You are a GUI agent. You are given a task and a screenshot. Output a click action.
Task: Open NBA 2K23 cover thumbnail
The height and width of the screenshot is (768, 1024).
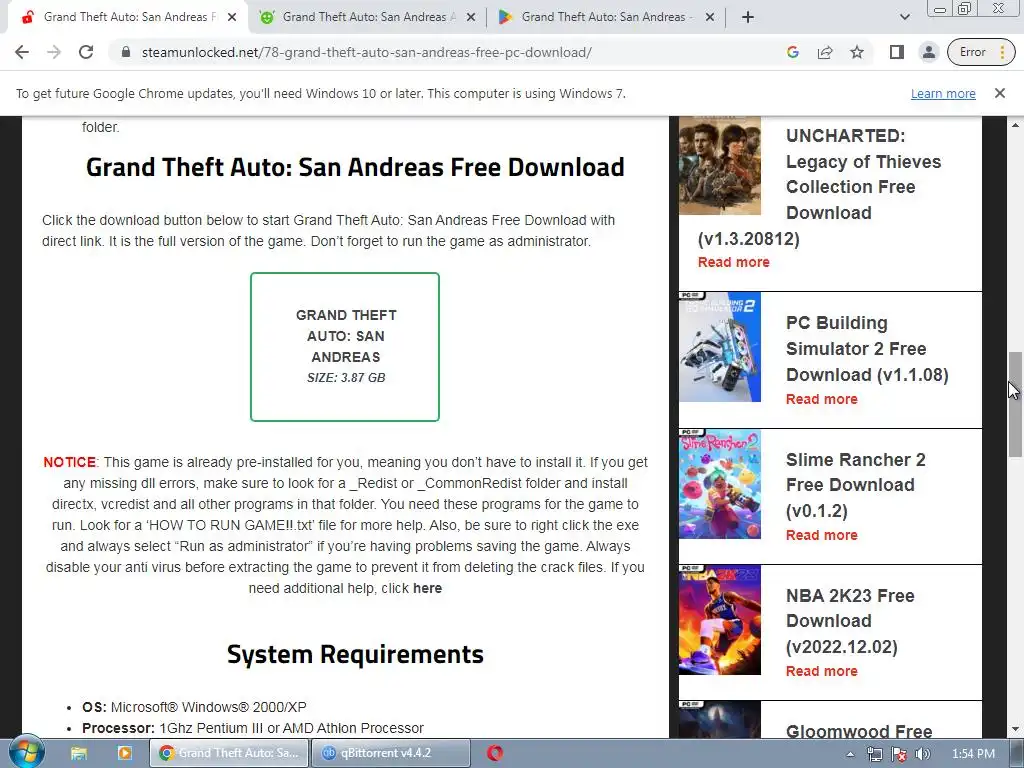coord(720,620)
